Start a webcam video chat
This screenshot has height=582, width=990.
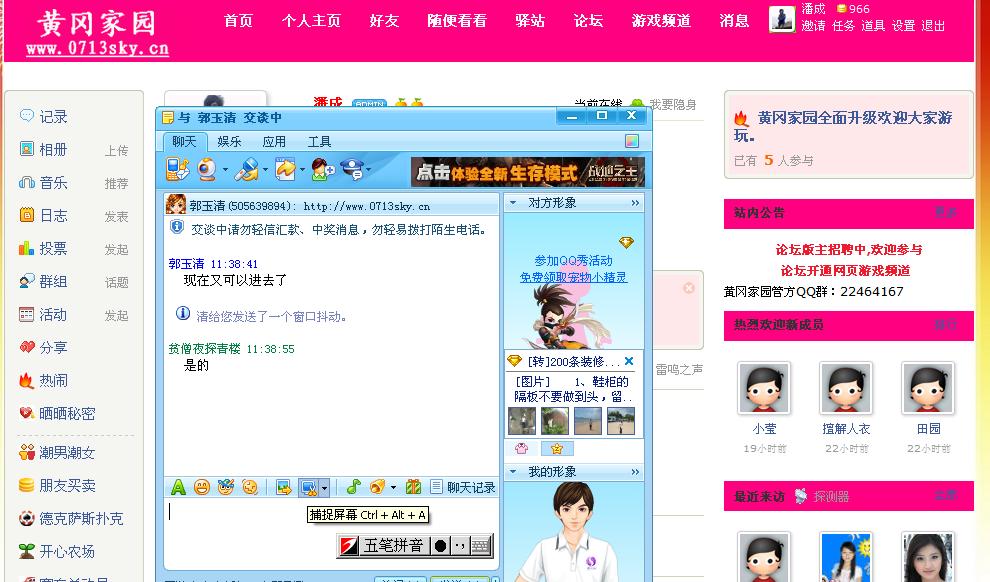pyautogui.click(x=207, y=169)
